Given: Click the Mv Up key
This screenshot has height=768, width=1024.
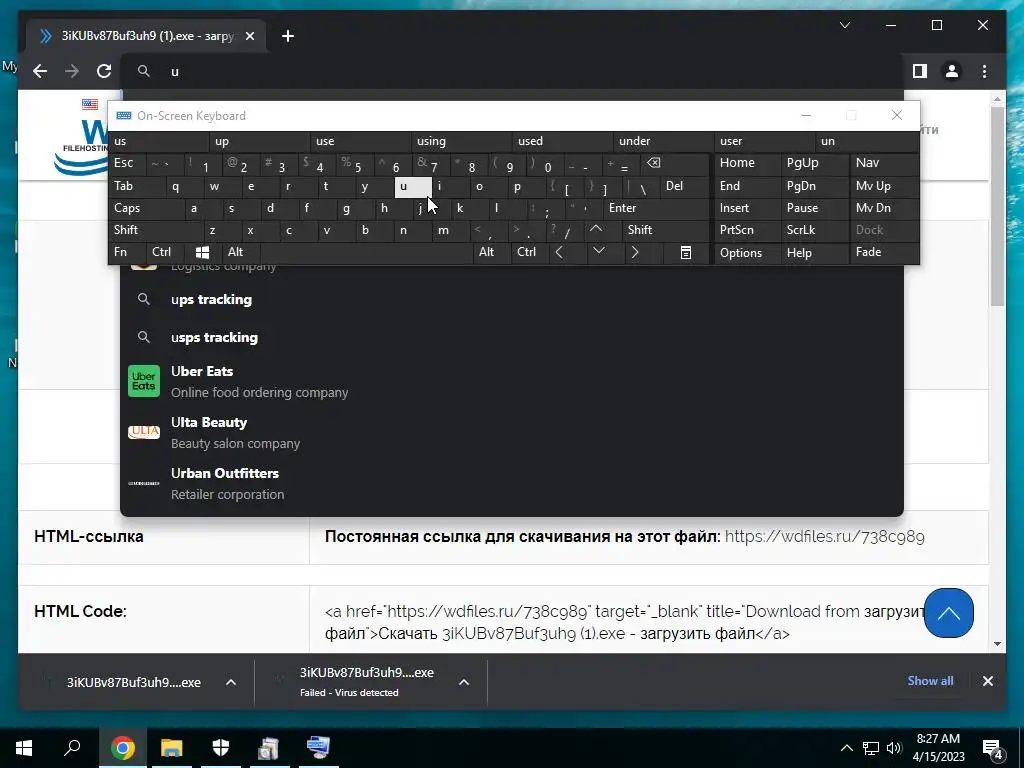Looking at the screenshot, I should pos(884,186).
